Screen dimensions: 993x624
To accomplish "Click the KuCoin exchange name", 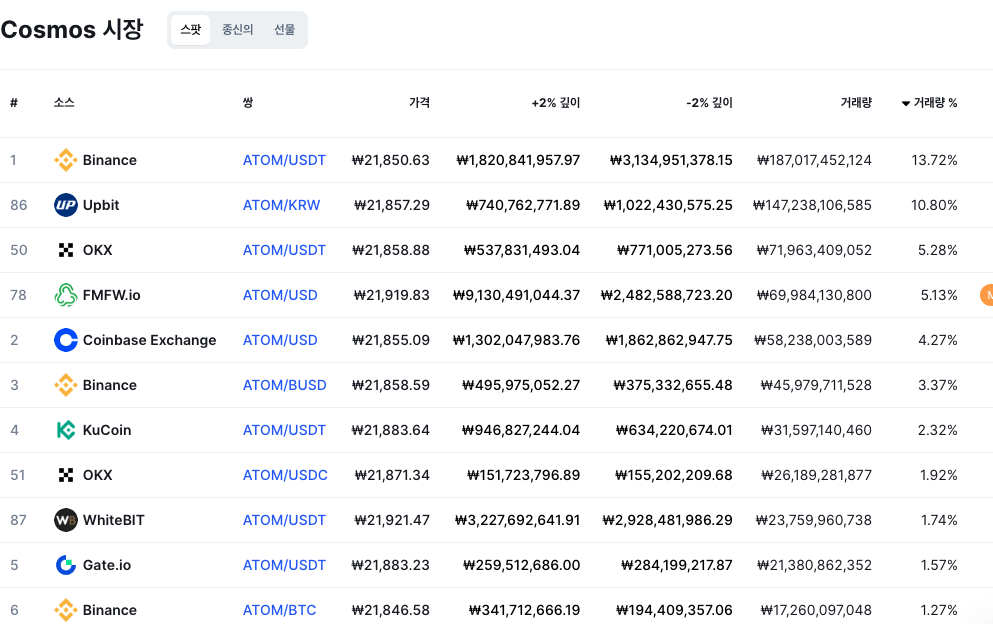I will (107, 430).
